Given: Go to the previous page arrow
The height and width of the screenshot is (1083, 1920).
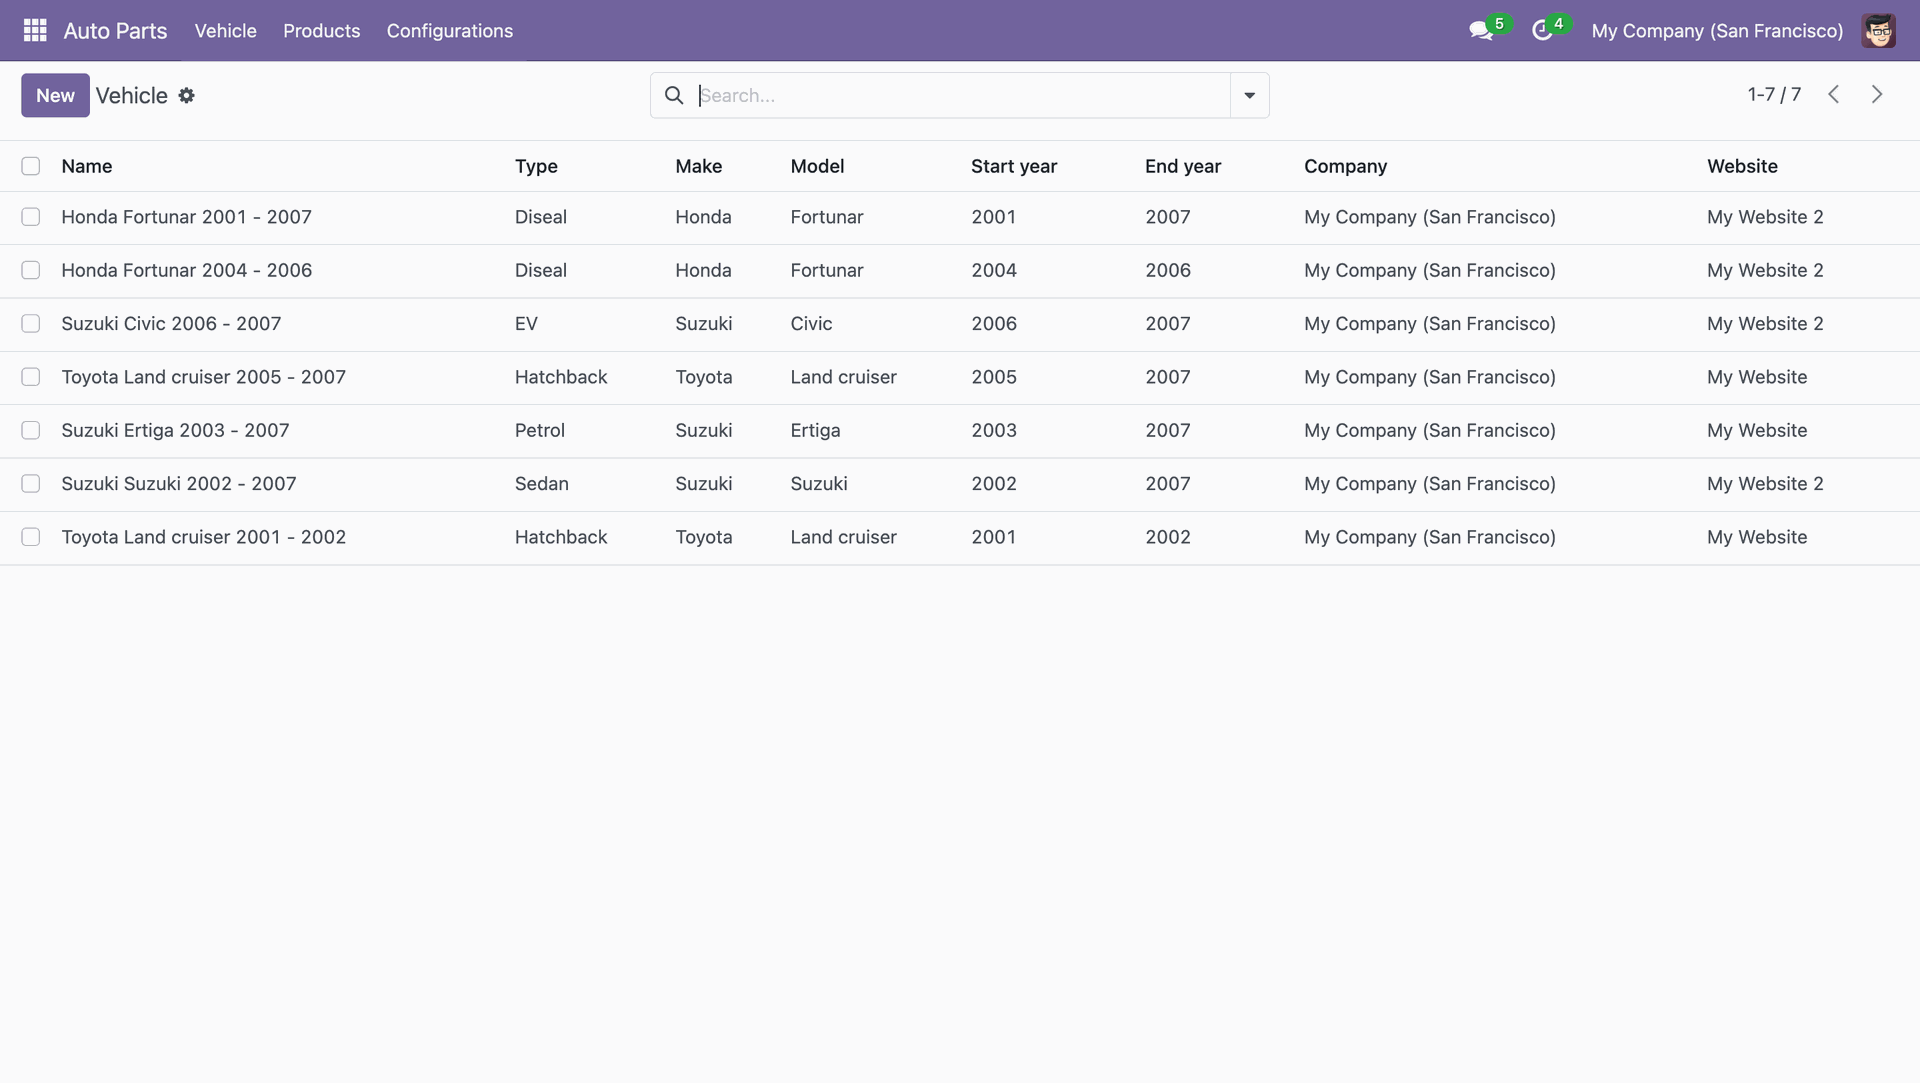Looking at the screenshot, I should click(1833, 94).
